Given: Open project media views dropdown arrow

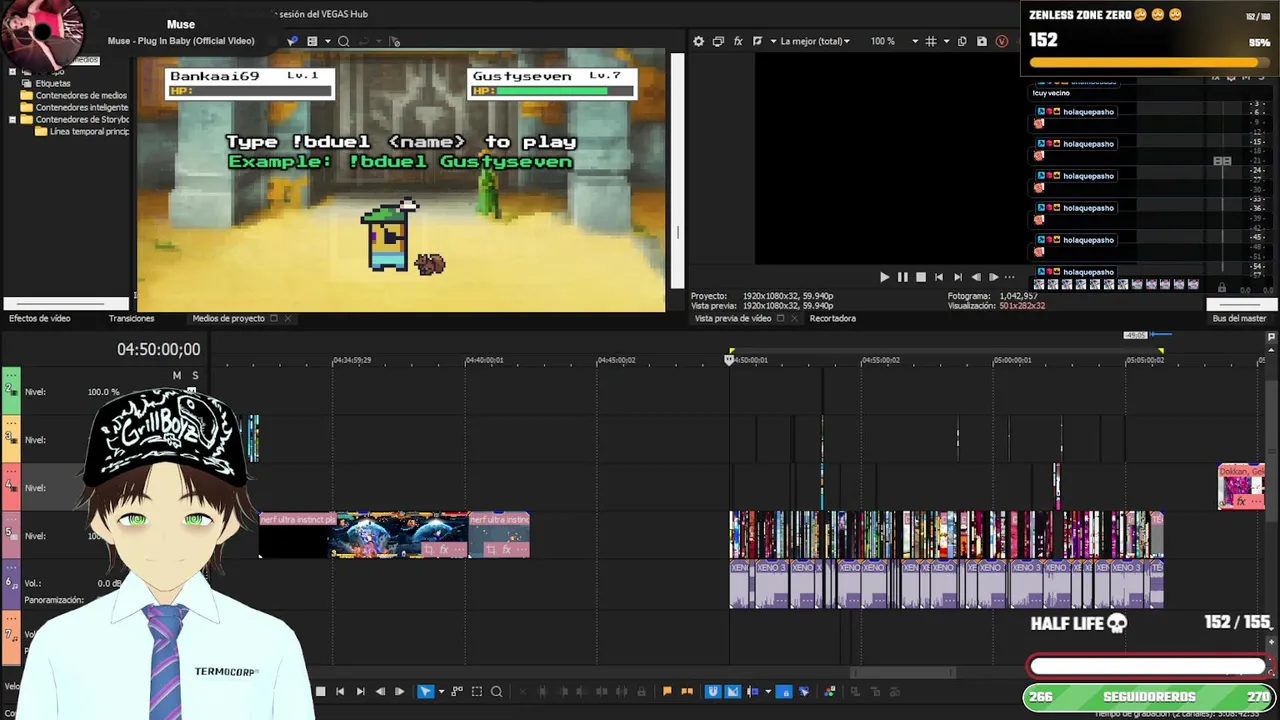Looking at the screenshot, I should (327, 41).
